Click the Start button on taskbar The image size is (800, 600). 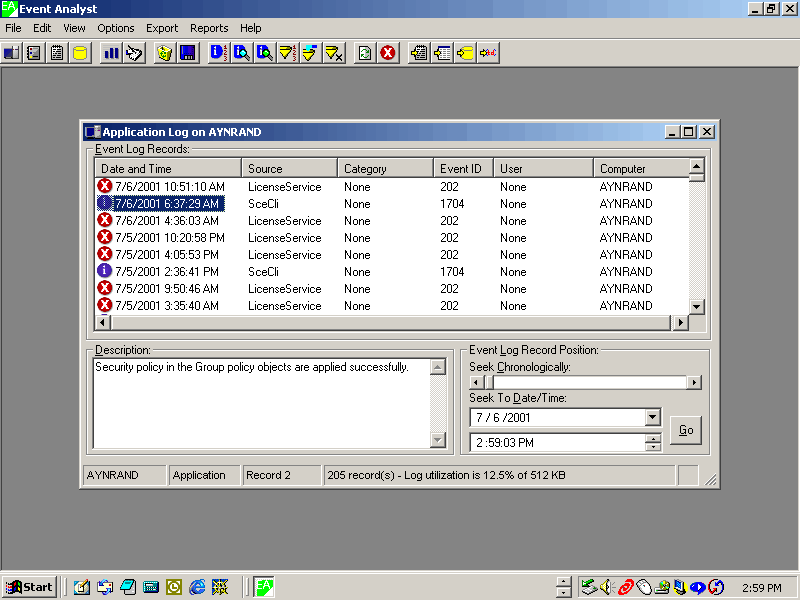point(29,587)
